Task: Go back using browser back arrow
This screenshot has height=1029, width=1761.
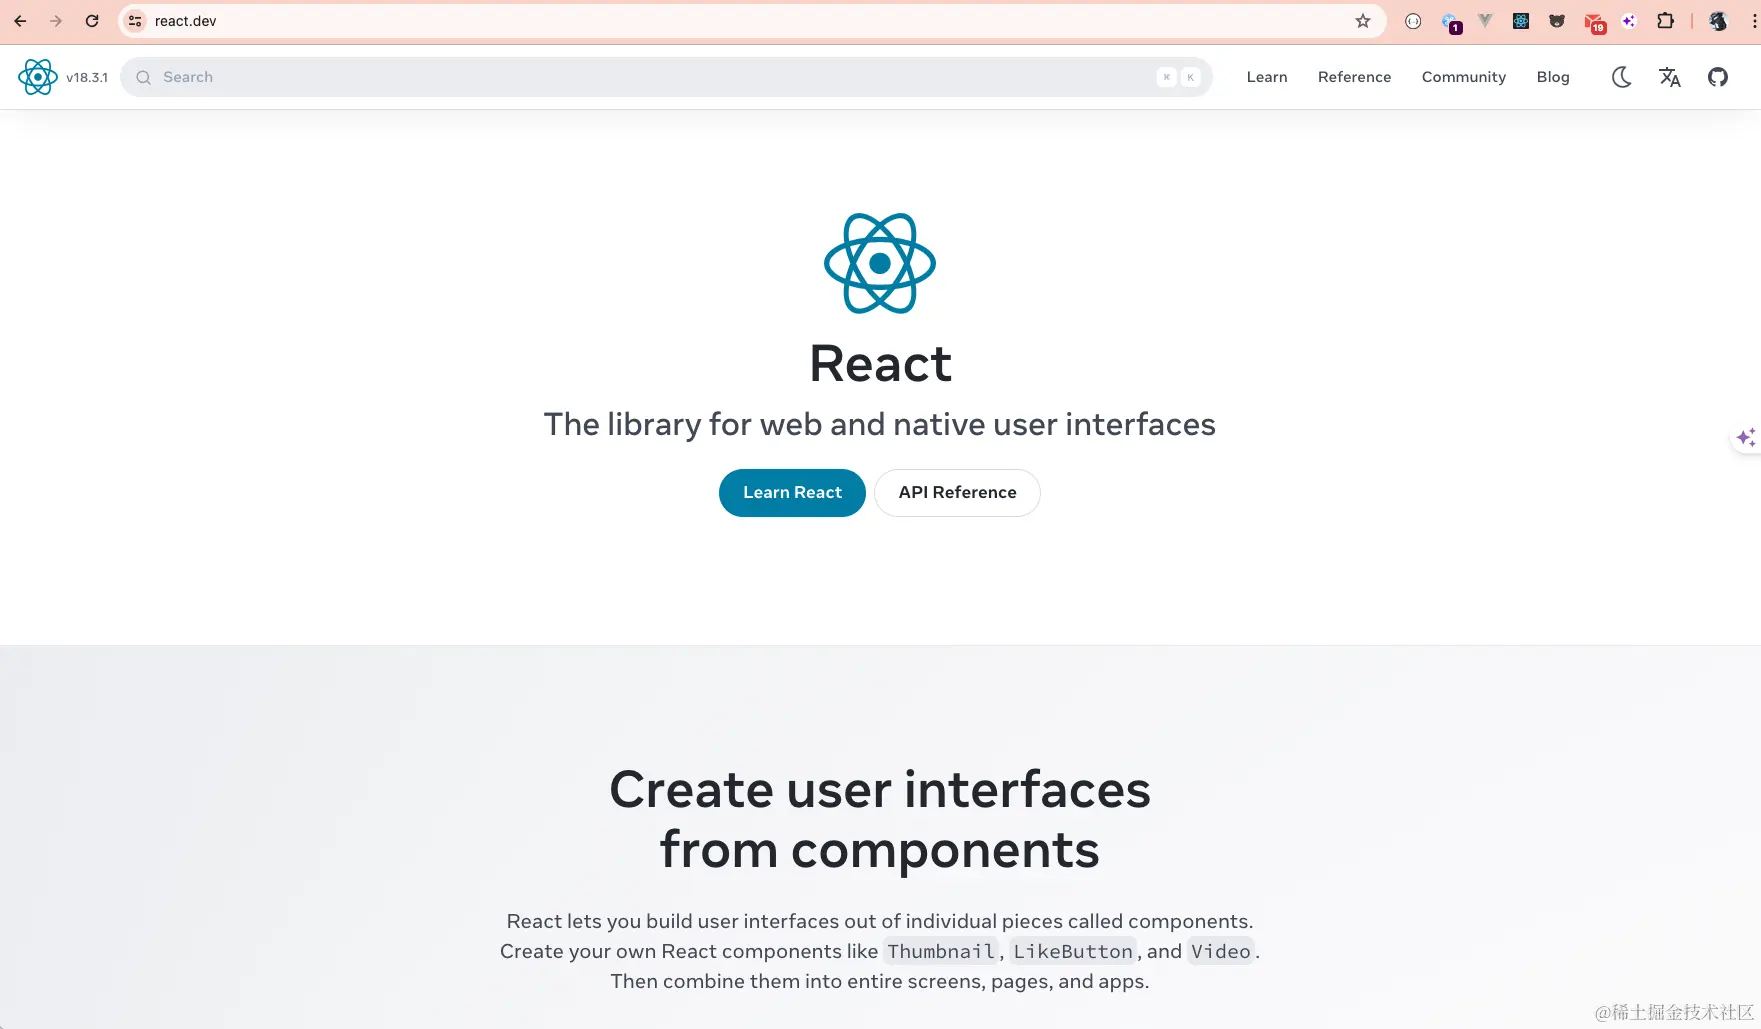Action: (x=20, y=21)
